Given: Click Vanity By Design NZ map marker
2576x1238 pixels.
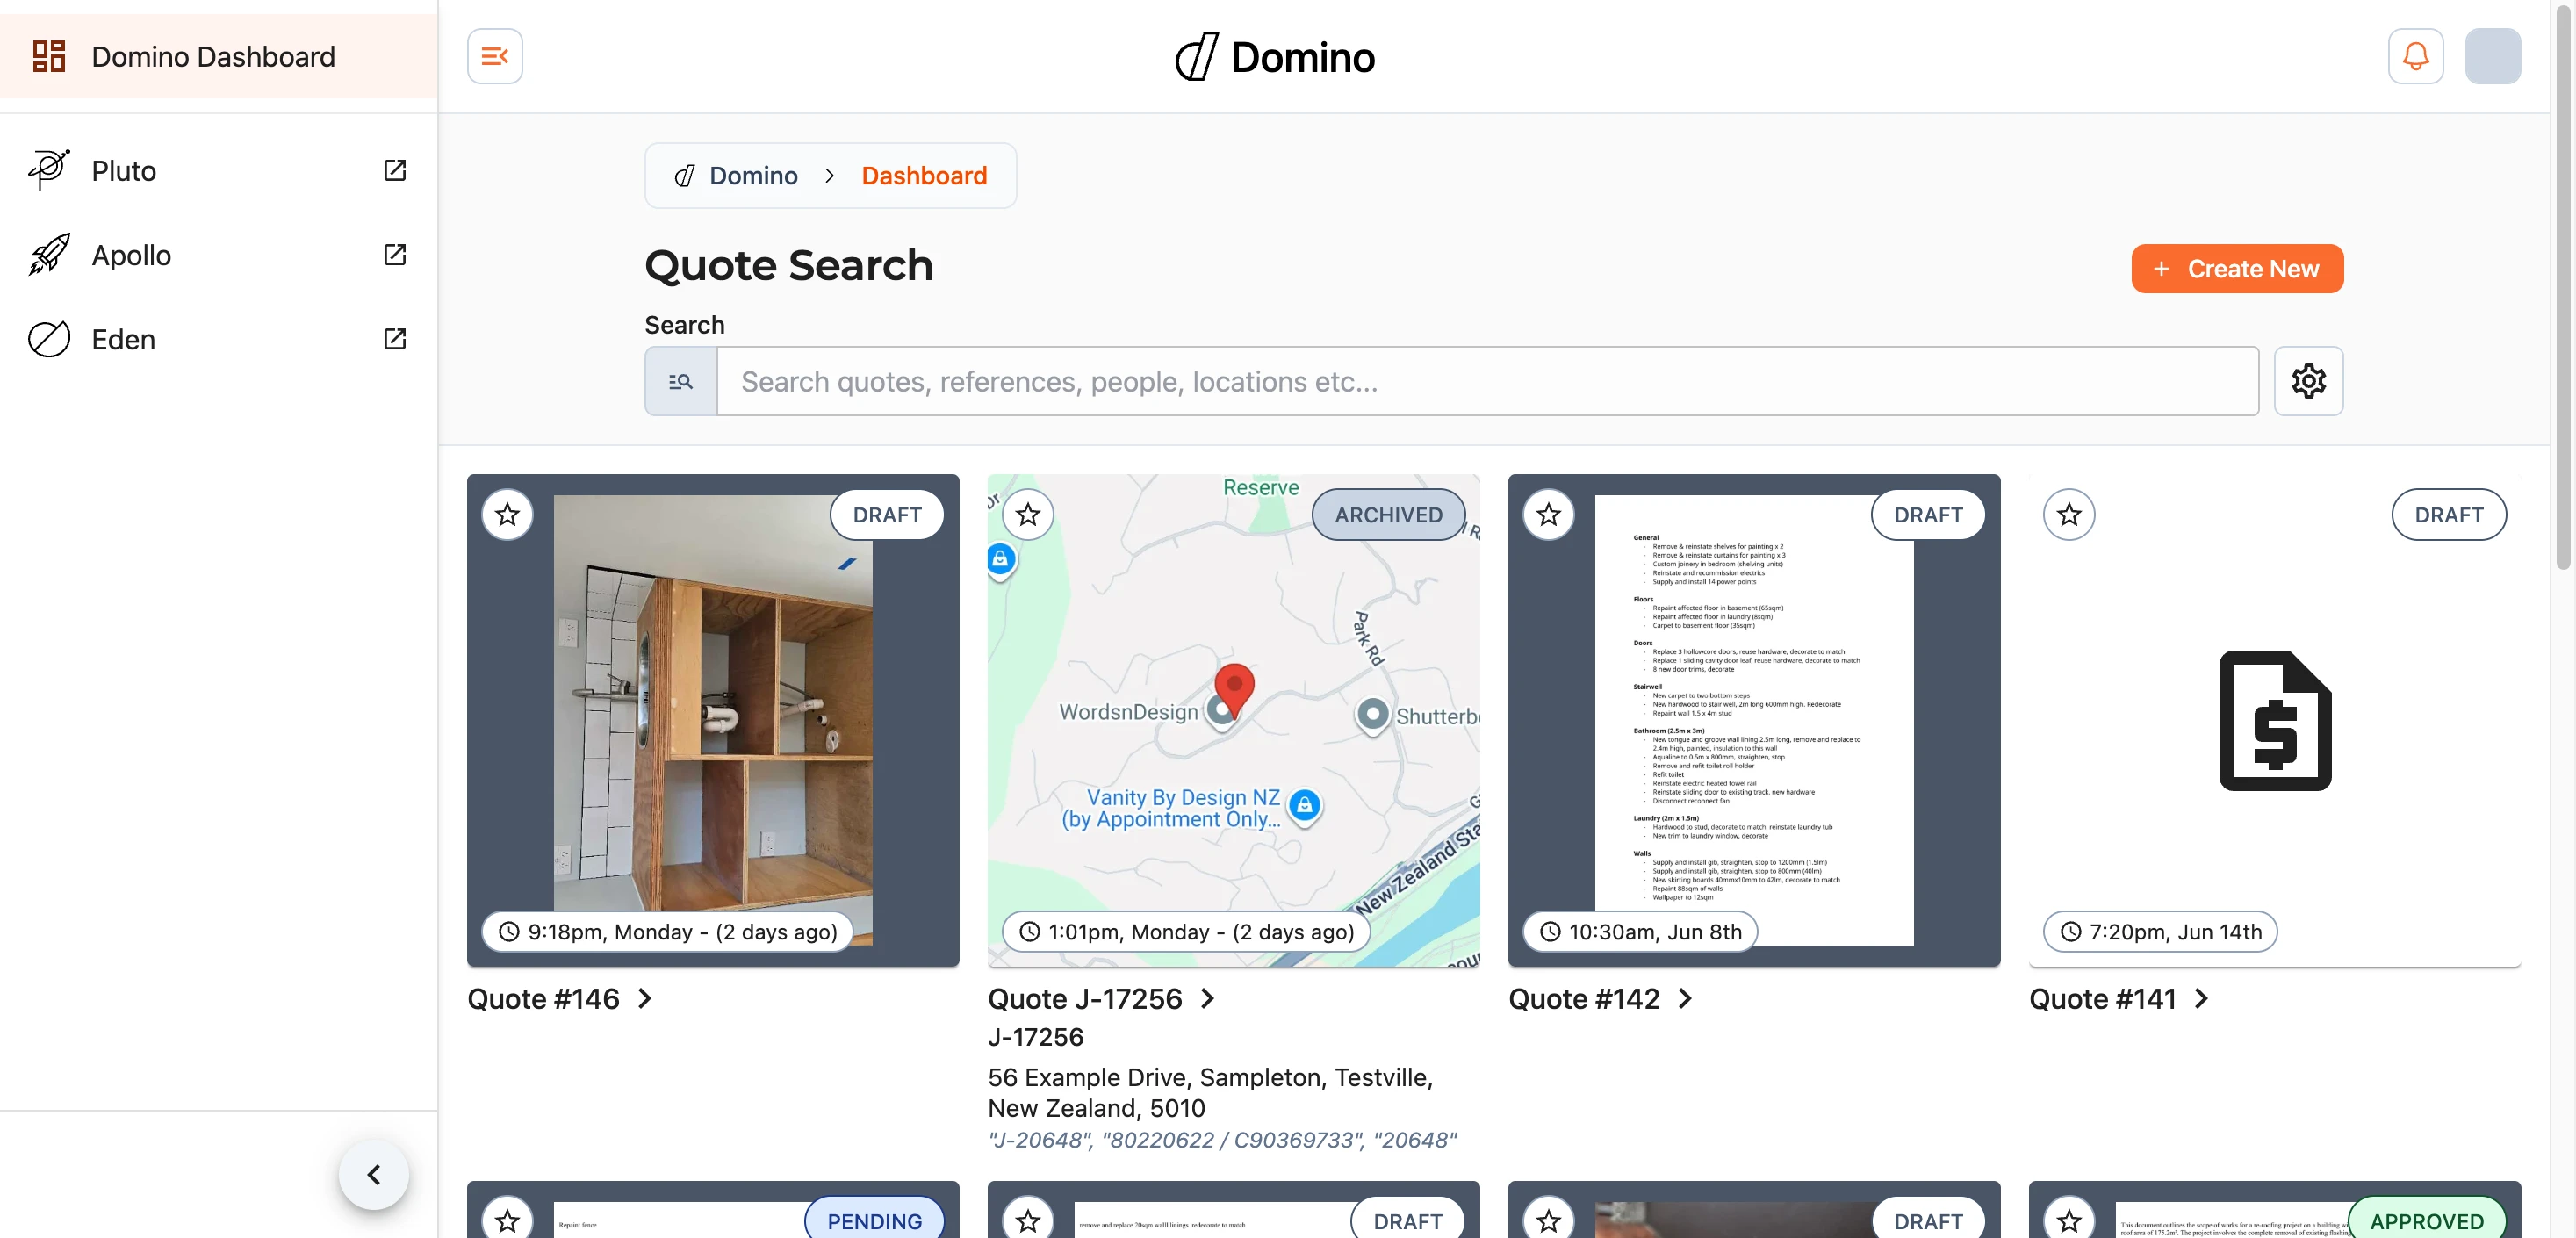Looking at the screenshot, I should (1304, 805).
